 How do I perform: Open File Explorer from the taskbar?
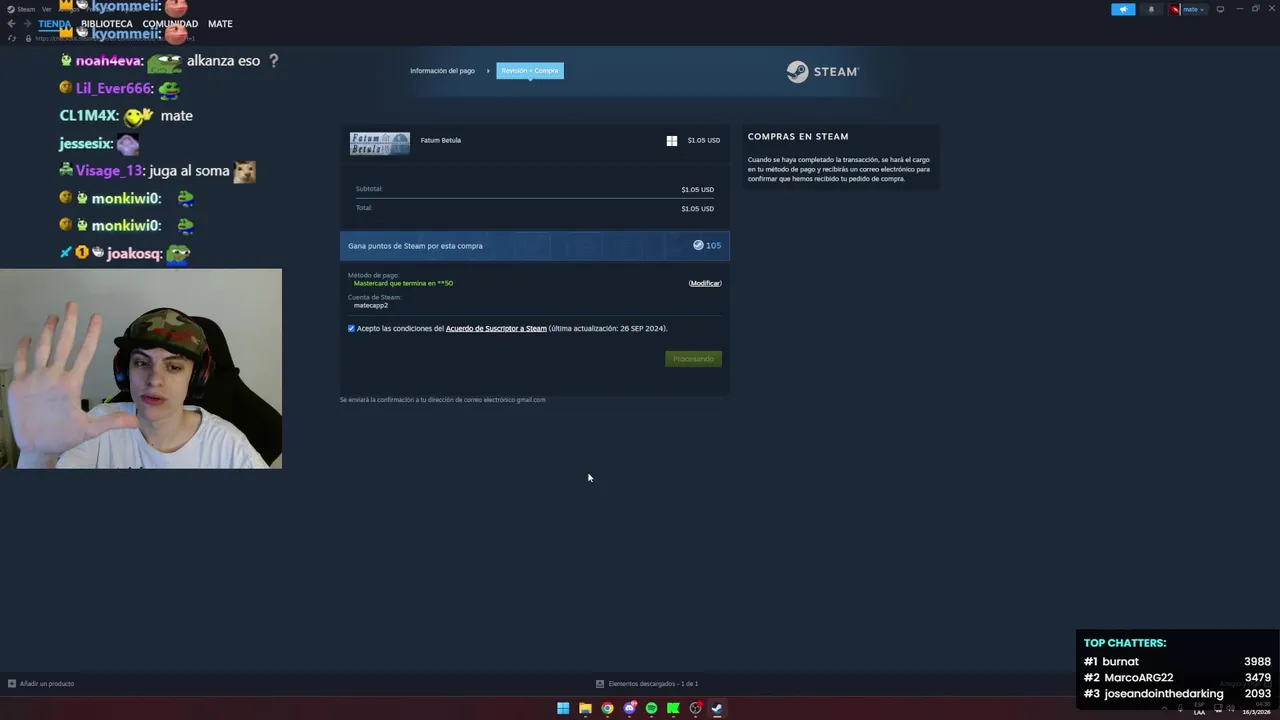(x=585, y=709)
